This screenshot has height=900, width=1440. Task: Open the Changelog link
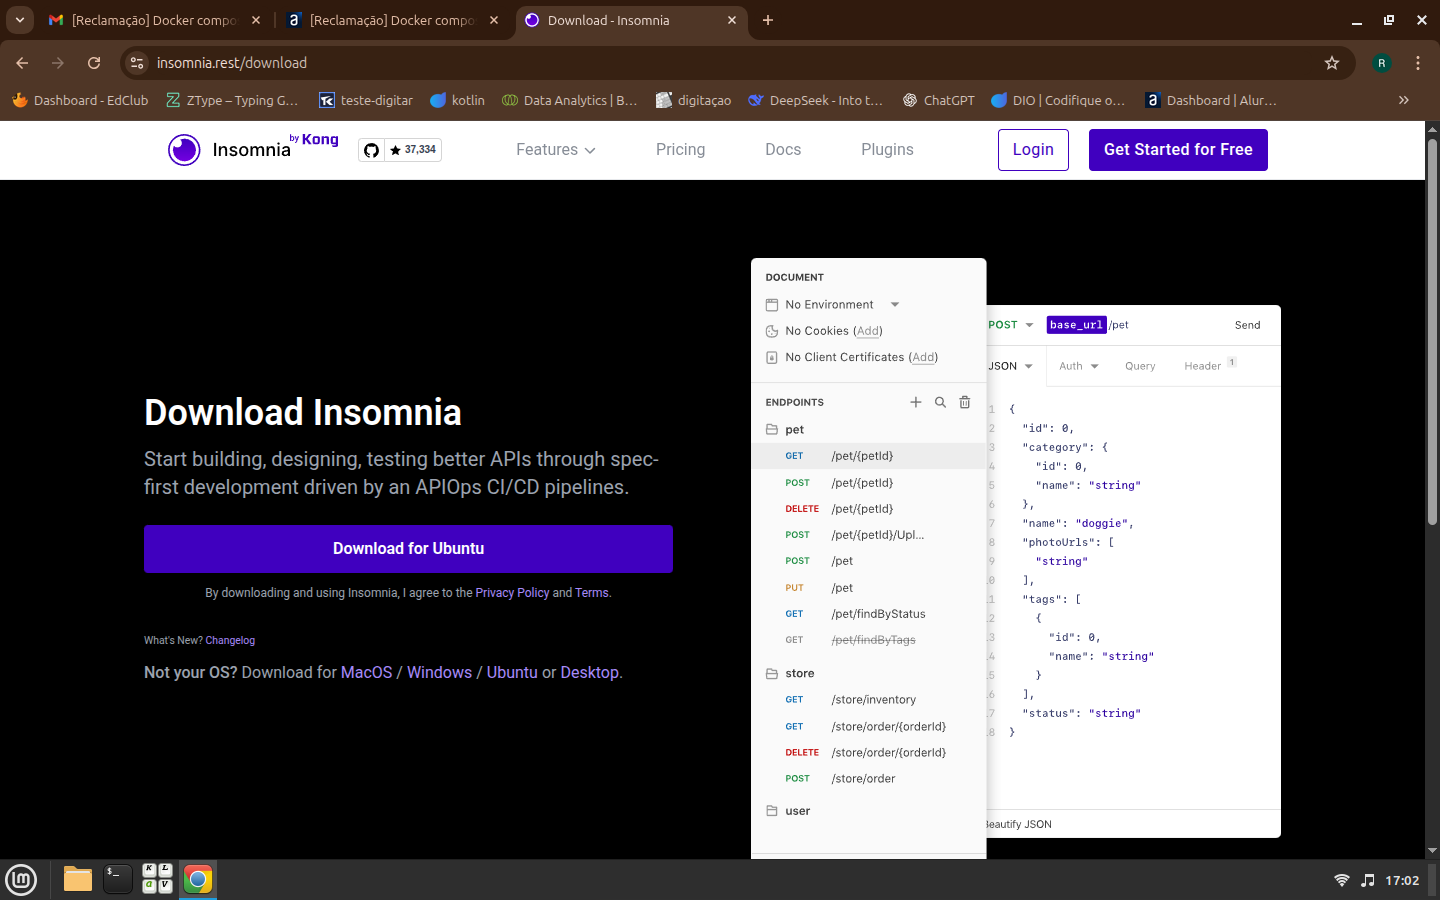pyautogui.click(x=230, y=641)
